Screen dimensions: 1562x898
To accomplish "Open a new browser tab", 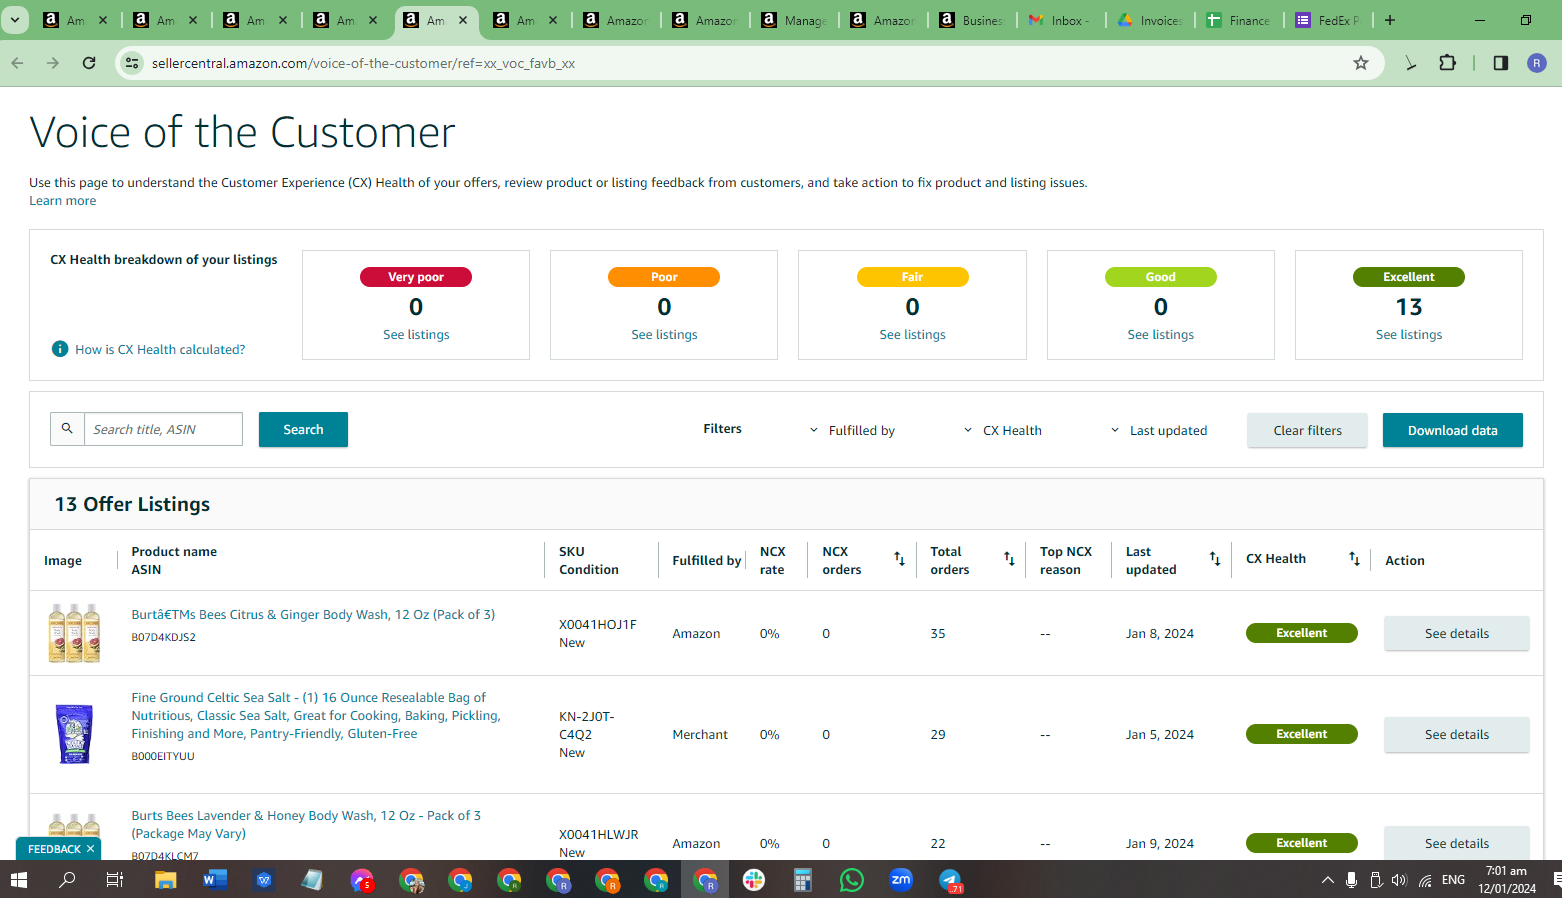I will tap(1390, 20).
